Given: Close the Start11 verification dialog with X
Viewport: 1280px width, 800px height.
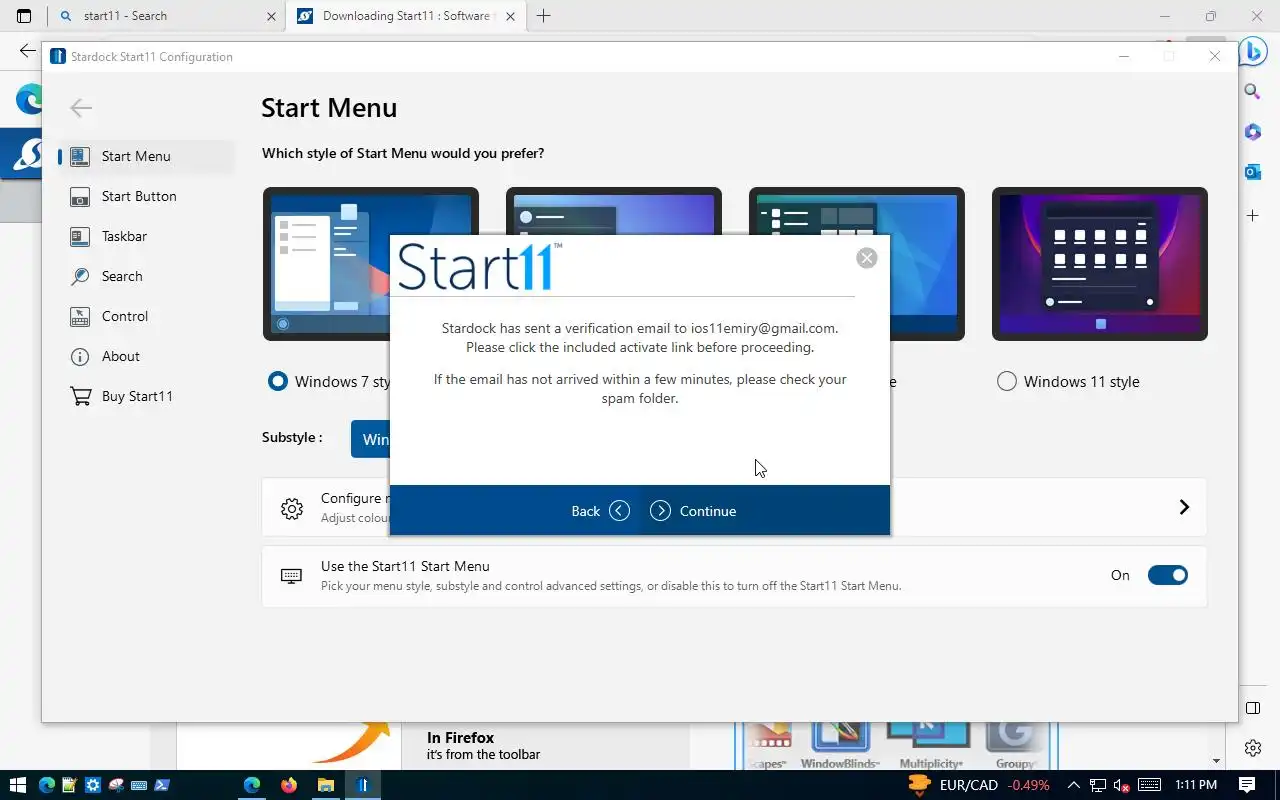Looking at the screenshot, I should pyautogui.click(x=867, y=258).
